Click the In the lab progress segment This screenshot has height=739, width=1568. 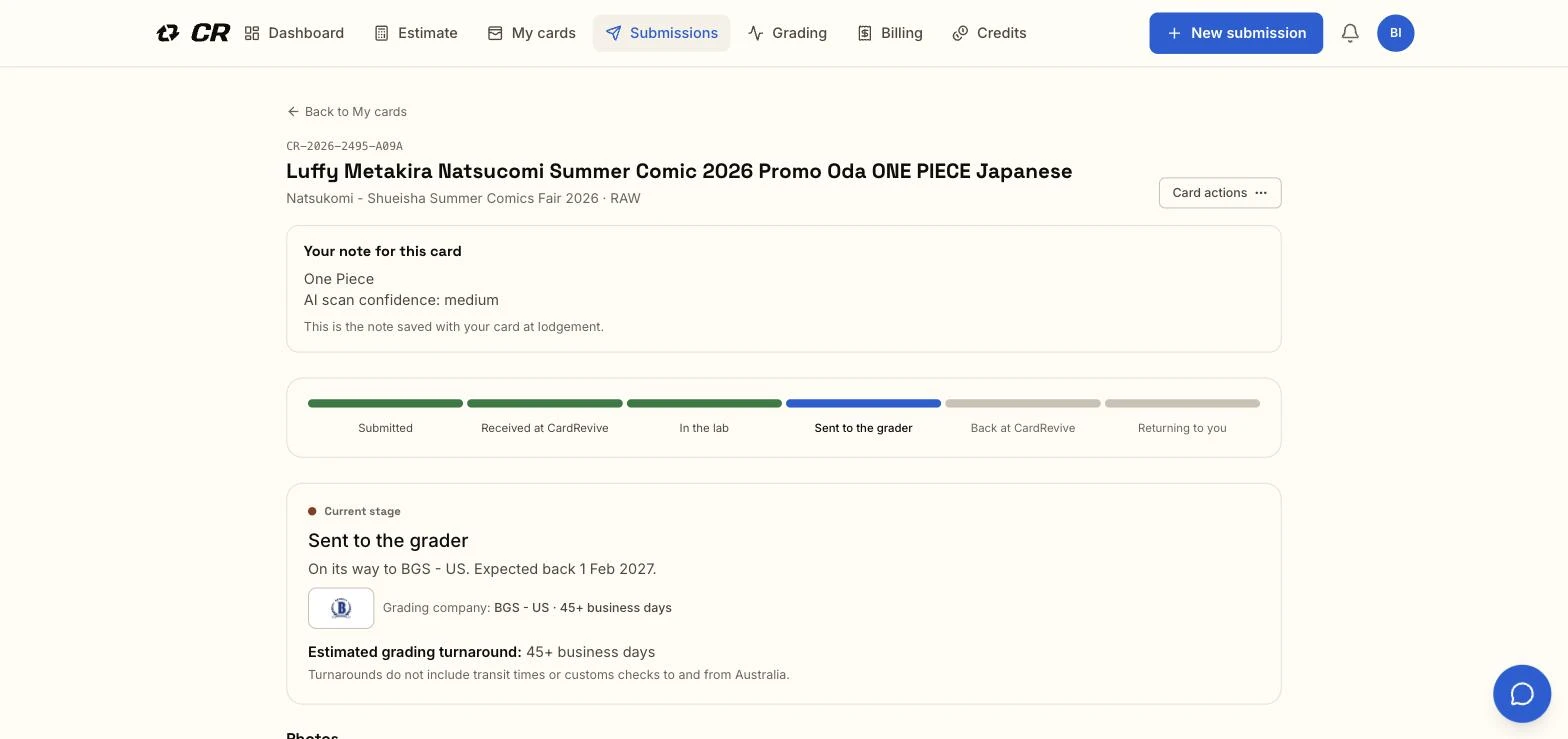(704, 404)
